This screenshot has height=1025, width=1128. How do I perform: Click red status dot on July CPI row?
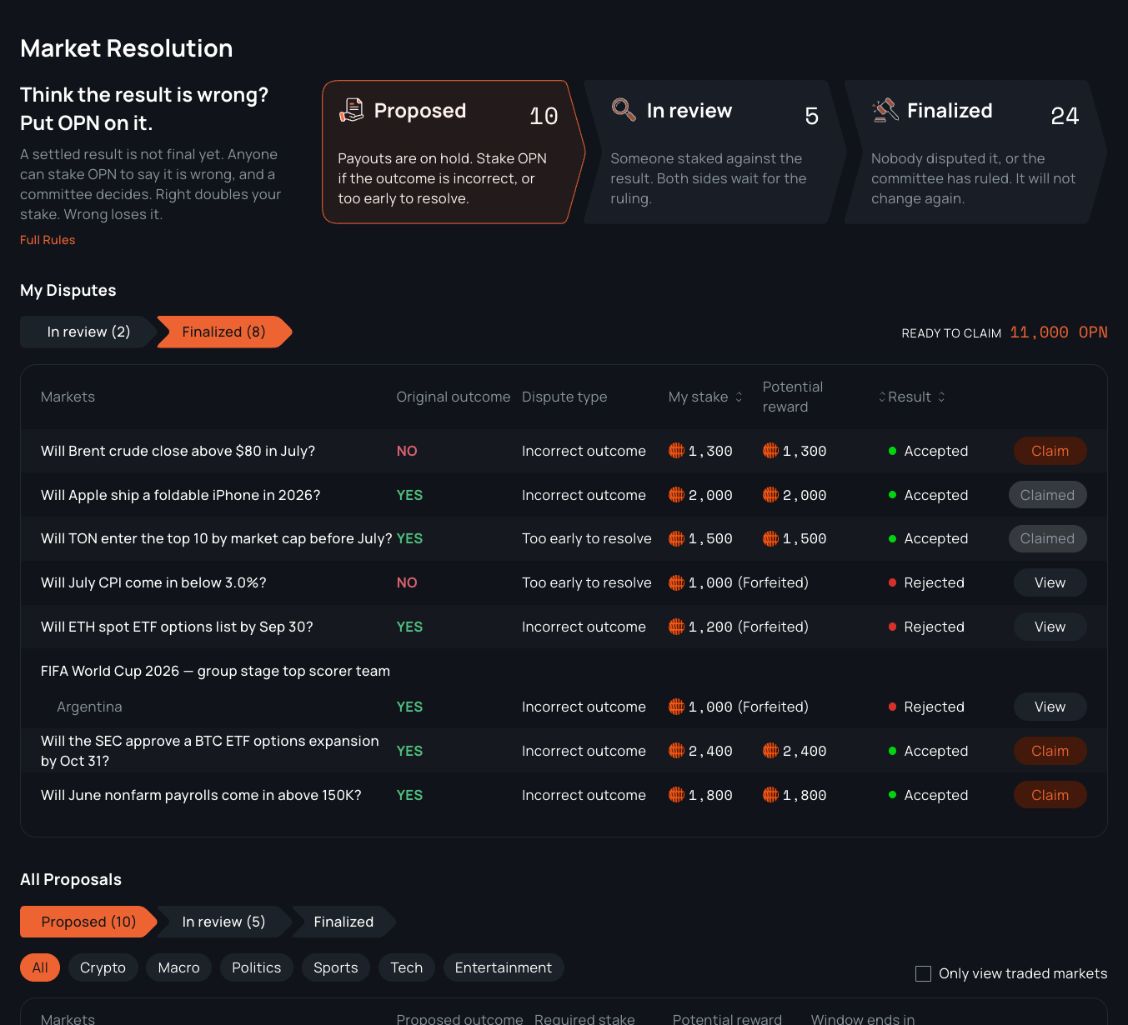click(x=892, y=583)
